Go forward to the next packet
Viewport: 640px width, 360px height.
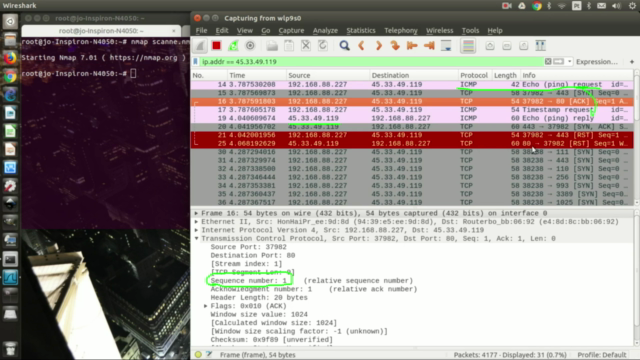[378, 46]
